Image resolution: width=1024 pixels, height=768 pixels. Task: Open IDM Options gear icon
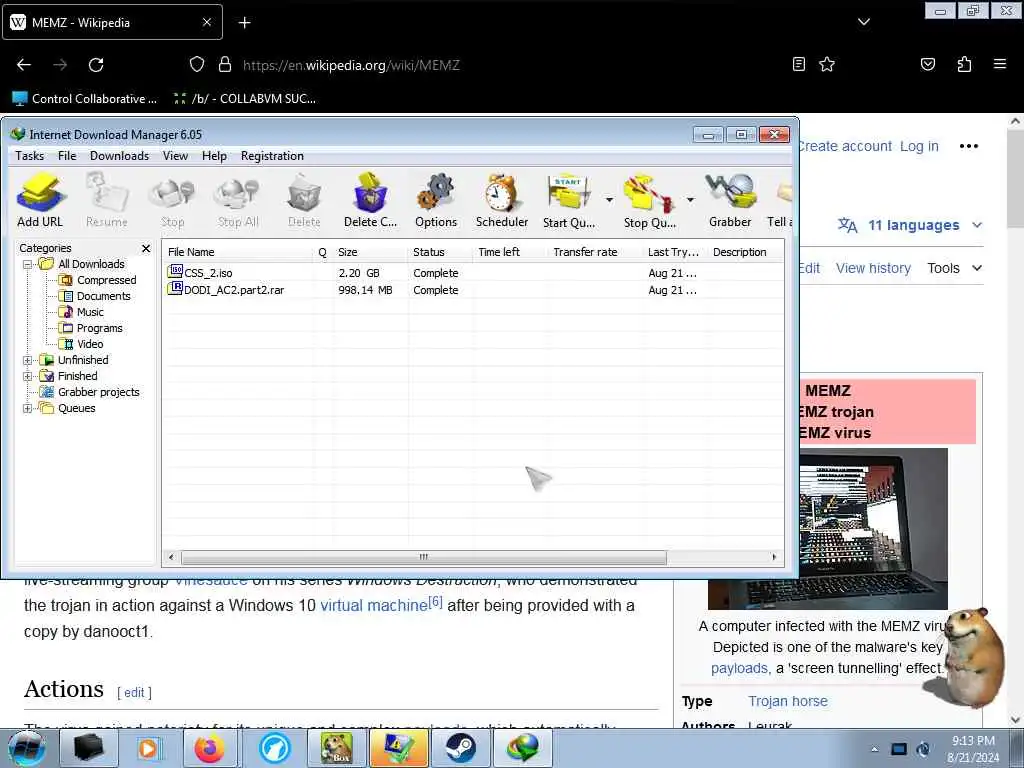[x=436, y=200]
